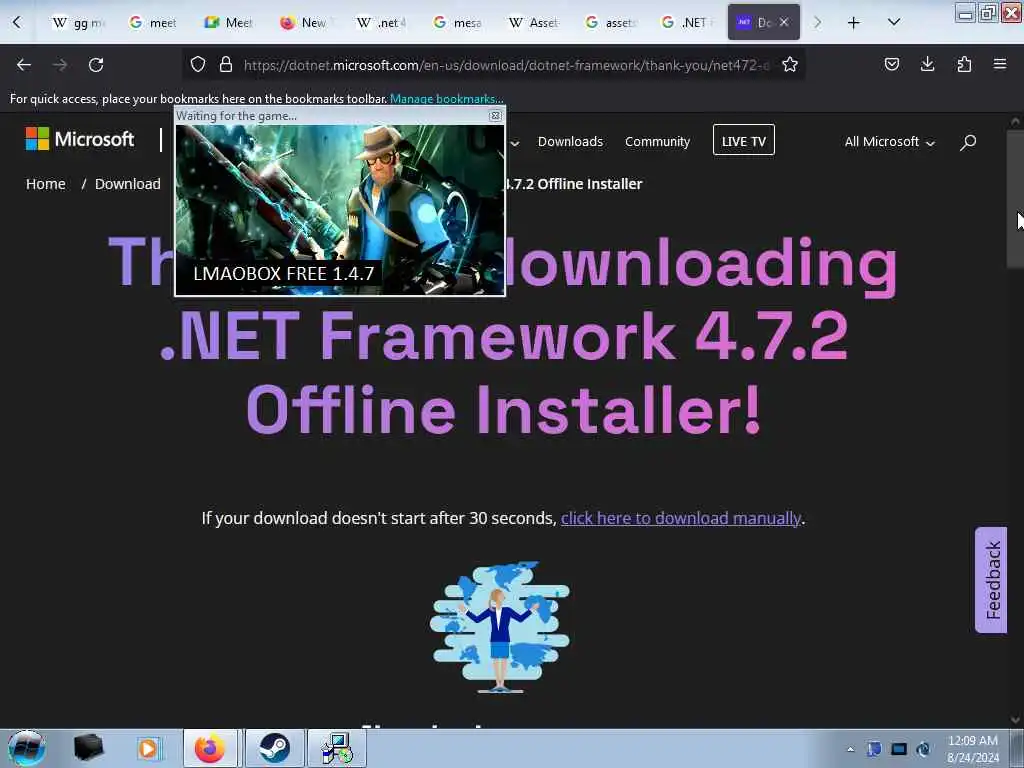Show hidden system tray icons
1024x768 pixels.
click(850, 749)
